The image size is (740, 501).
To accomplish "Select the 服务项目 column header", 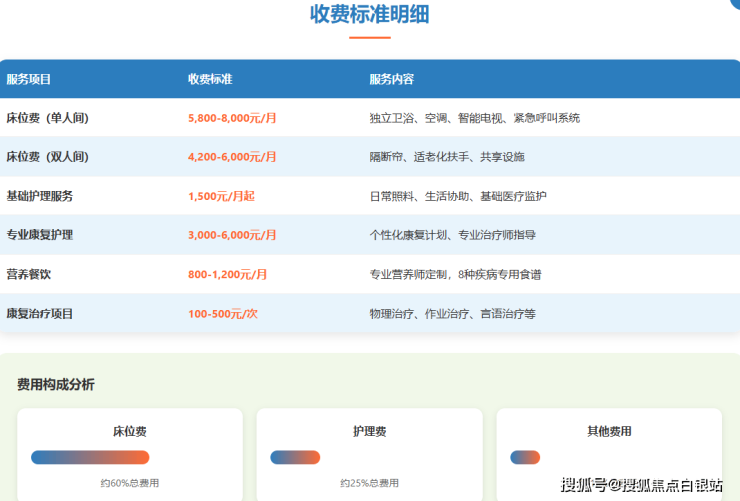I will point(28,79).
